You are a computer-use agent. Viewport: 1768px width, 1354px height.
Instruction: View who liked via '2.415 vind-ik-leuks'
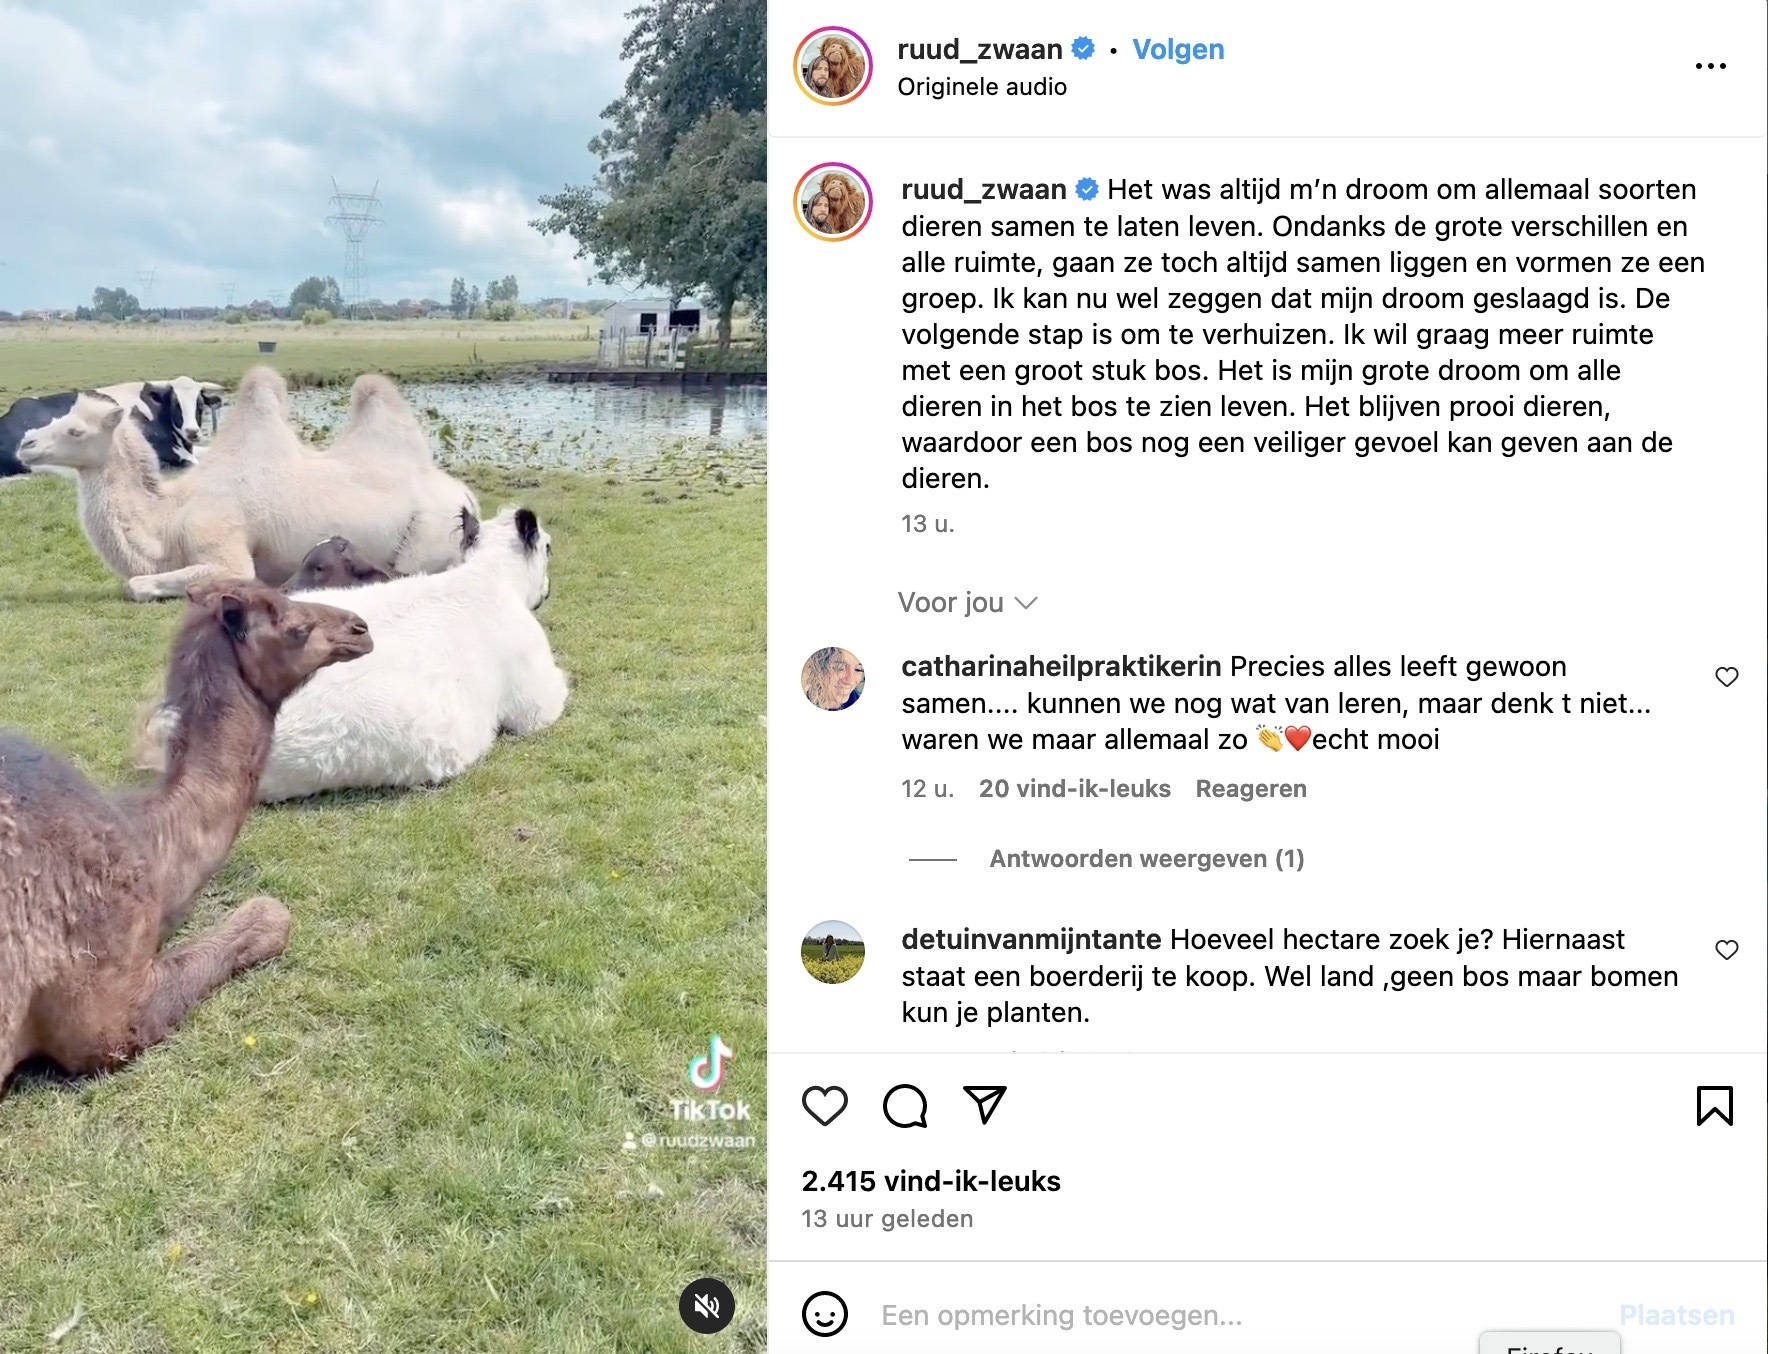931,1181
